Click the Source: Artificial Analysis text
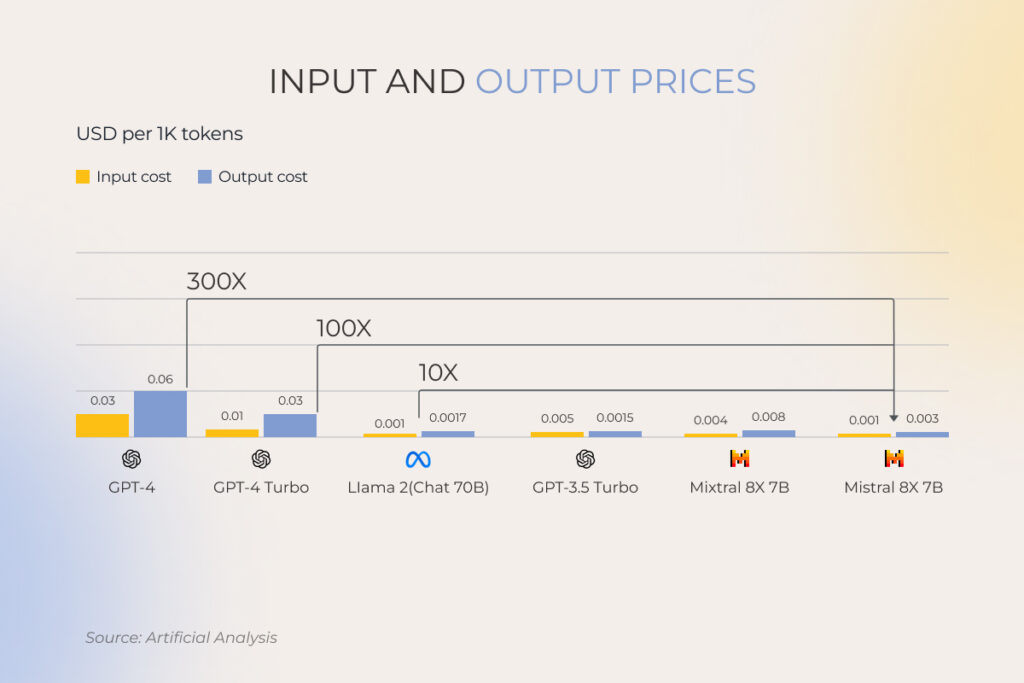Screen dimensions: 1024x683 tap(181, 637)
